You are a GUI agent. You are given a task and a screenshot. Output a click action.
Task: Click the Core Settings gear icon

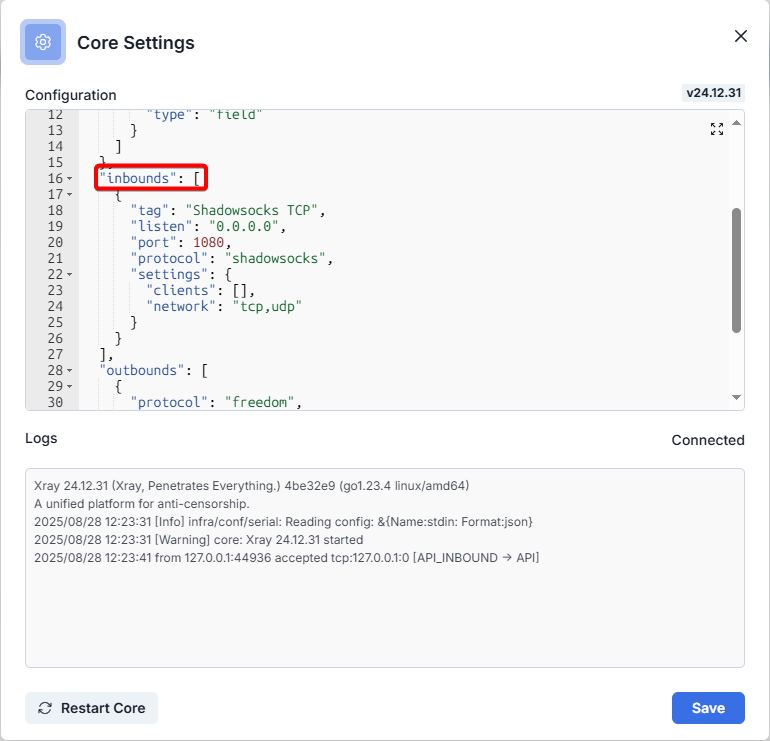(x=43, y=42)
